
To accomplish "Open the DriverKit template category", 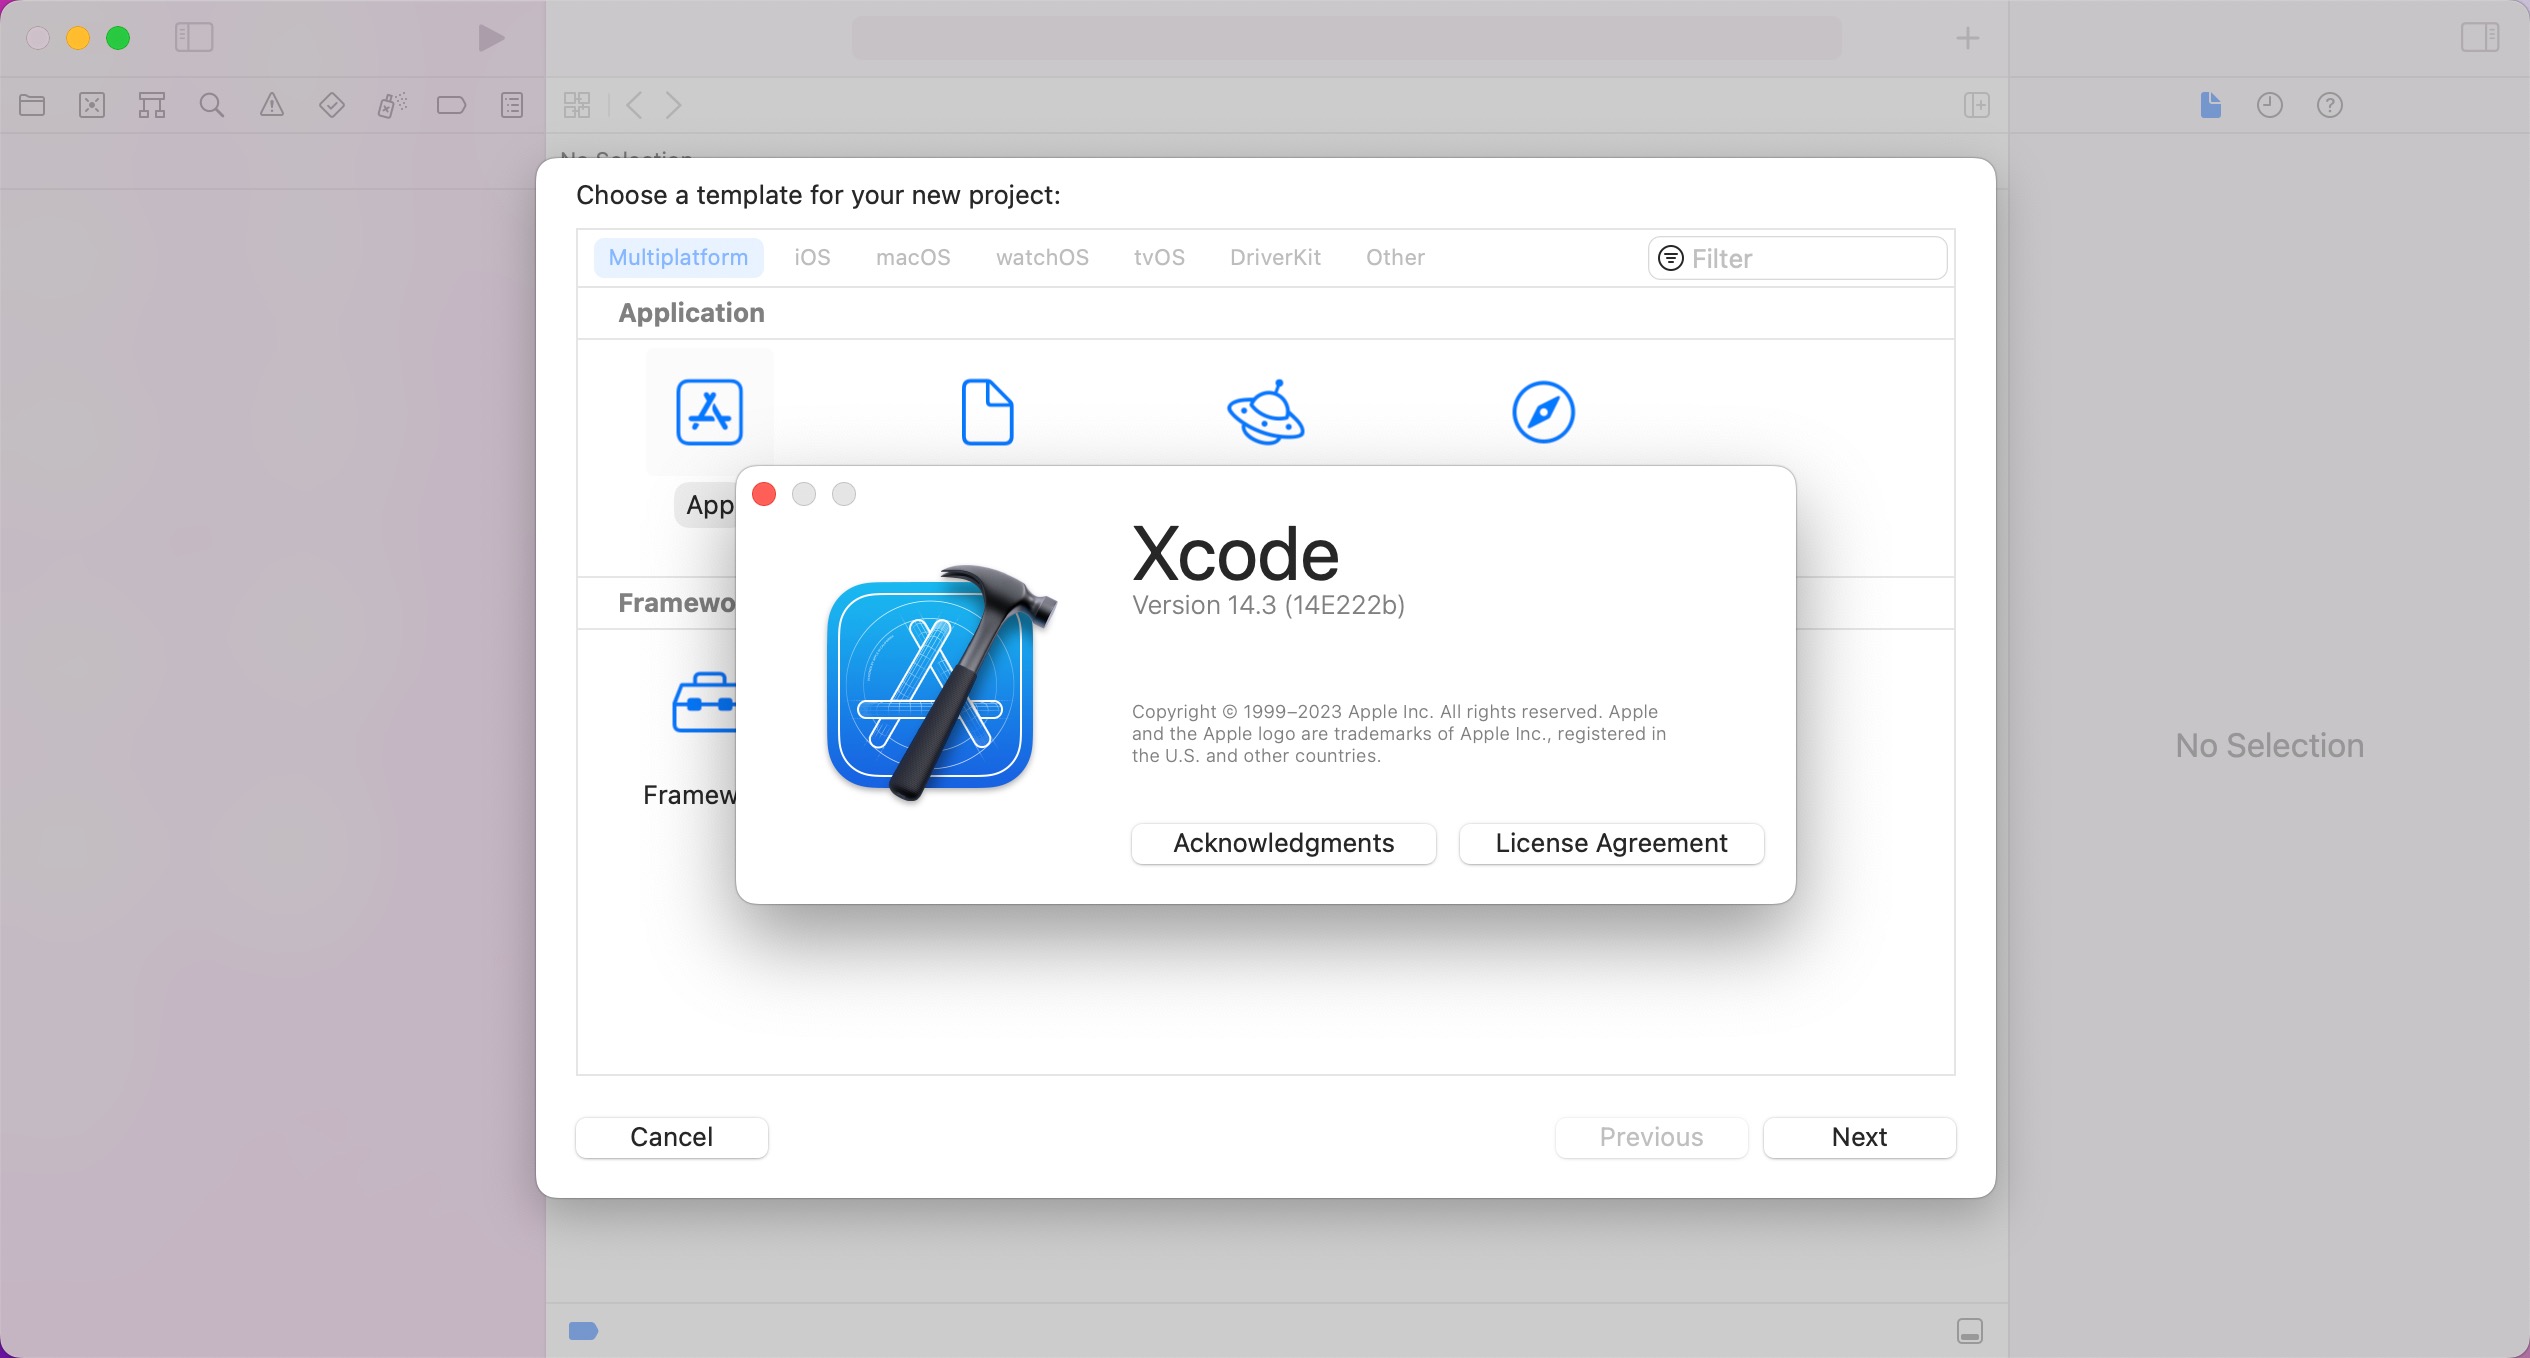I will click(x=1274, y=257).
